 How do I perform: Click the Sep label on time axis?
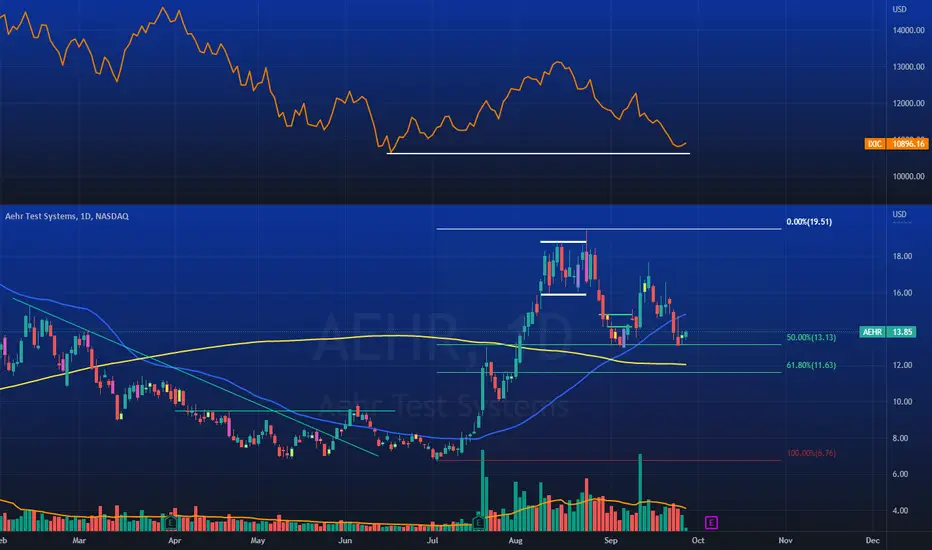pos(610,540)
